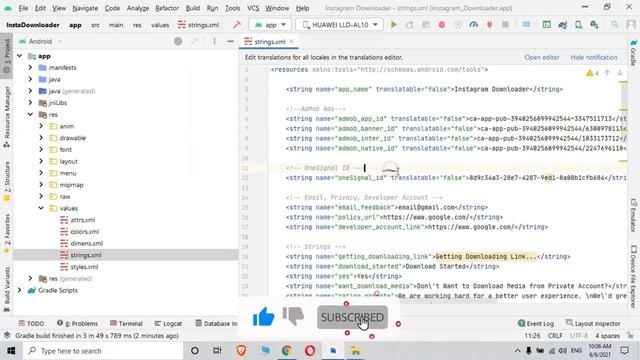Open the Structure side tab

tap(7, 182)
